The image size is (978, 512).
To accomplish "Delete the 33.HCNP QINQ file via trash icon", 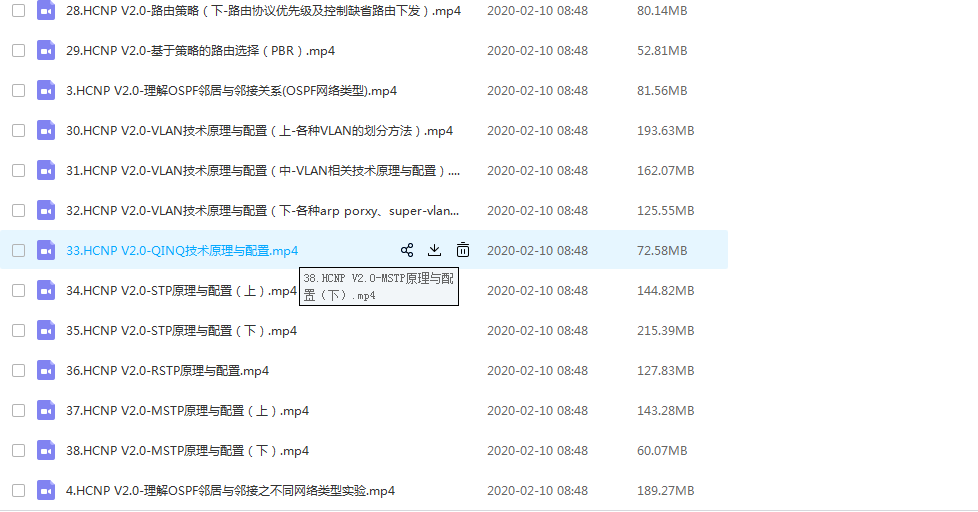I will pyautogui.click(x=463, y=250).
